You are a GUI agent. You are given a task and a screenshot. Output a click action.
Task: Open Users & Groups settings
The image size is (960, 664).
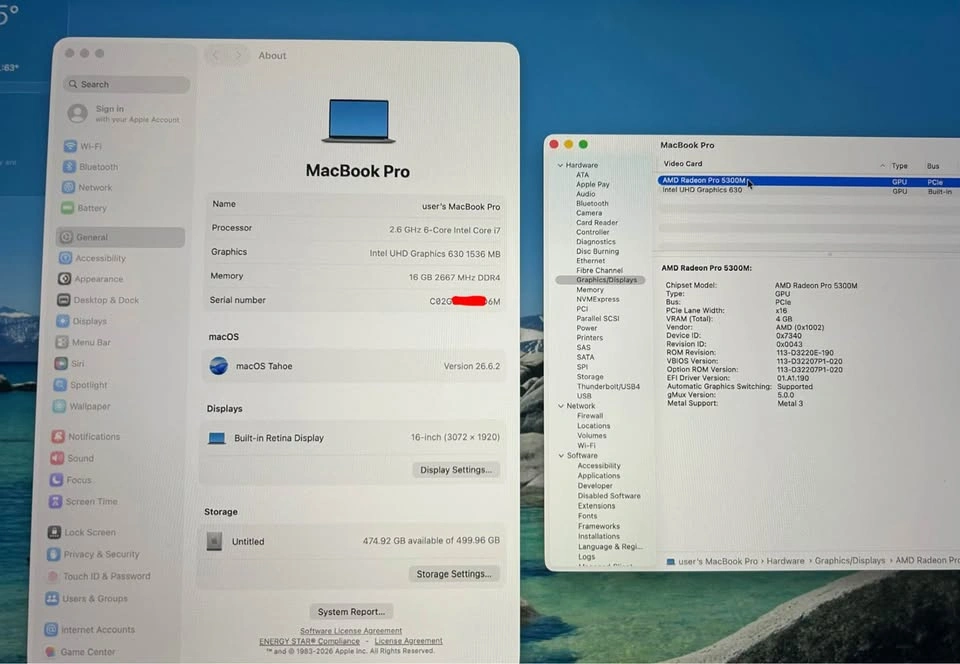[x=86, y=599]
